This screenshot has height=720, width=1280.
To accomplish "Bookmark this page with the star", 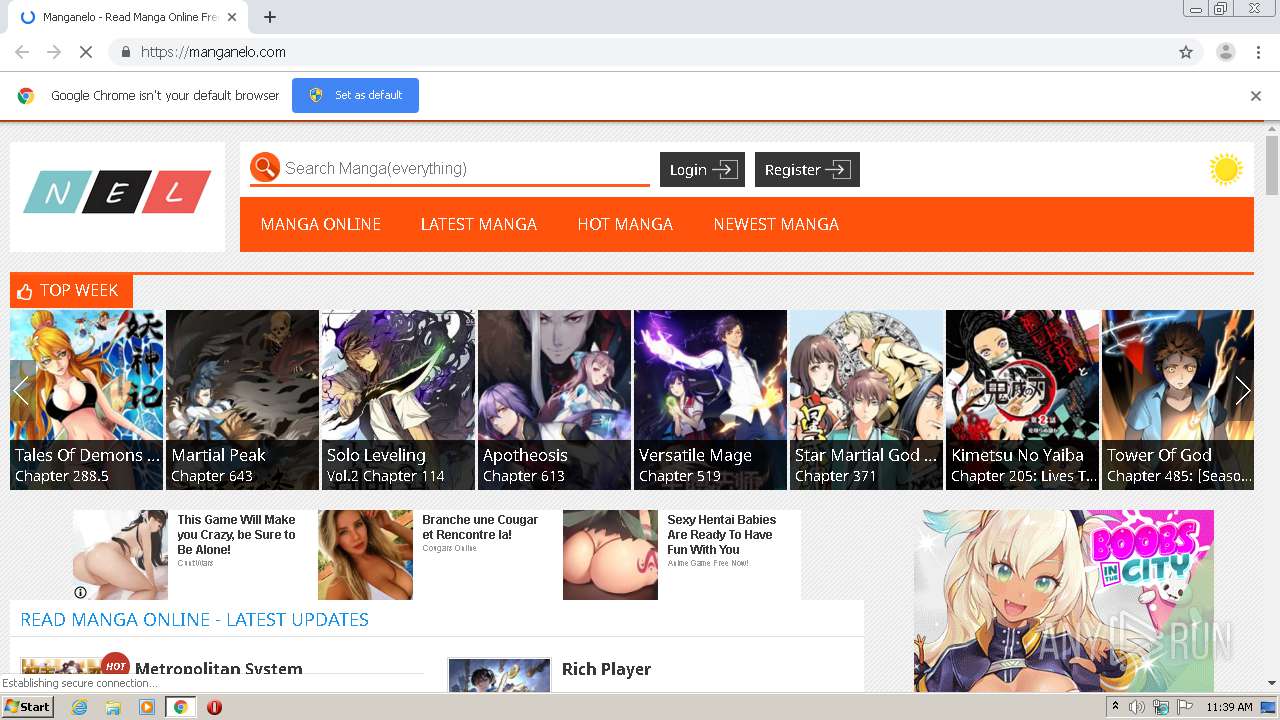I will 1186,52.
